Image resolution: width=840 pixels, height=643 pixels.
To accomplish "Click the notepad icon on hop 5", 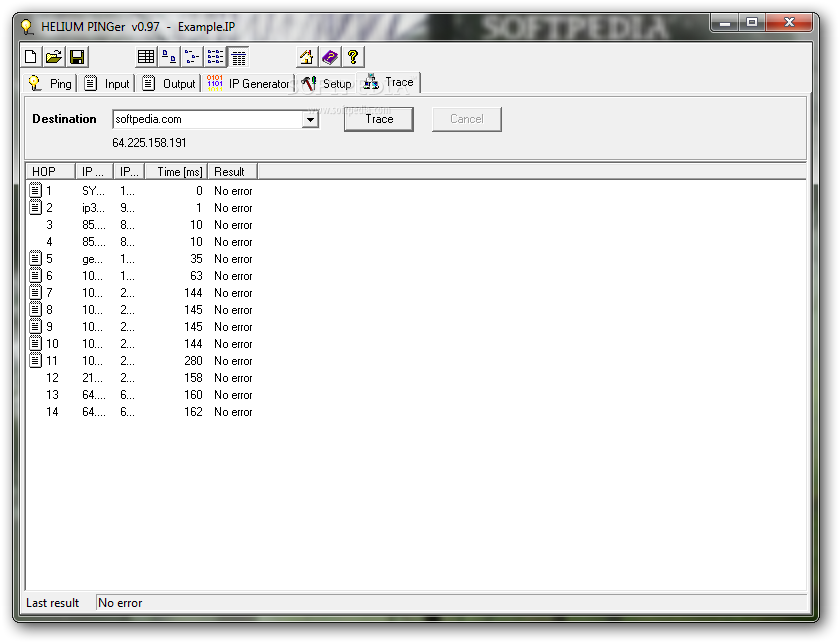I will click(x=35, y=258).
